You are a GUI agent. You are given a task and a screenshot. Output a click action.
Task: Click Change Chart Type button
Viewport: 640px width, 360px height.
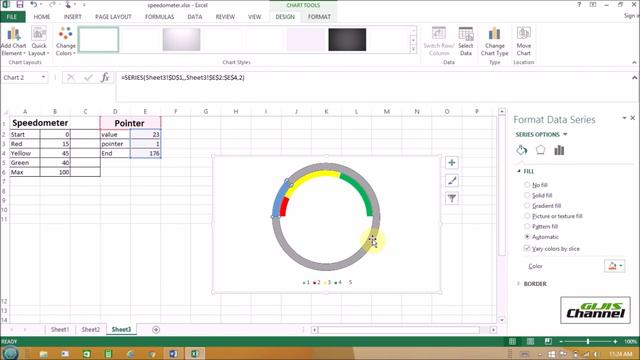[494, 41]
